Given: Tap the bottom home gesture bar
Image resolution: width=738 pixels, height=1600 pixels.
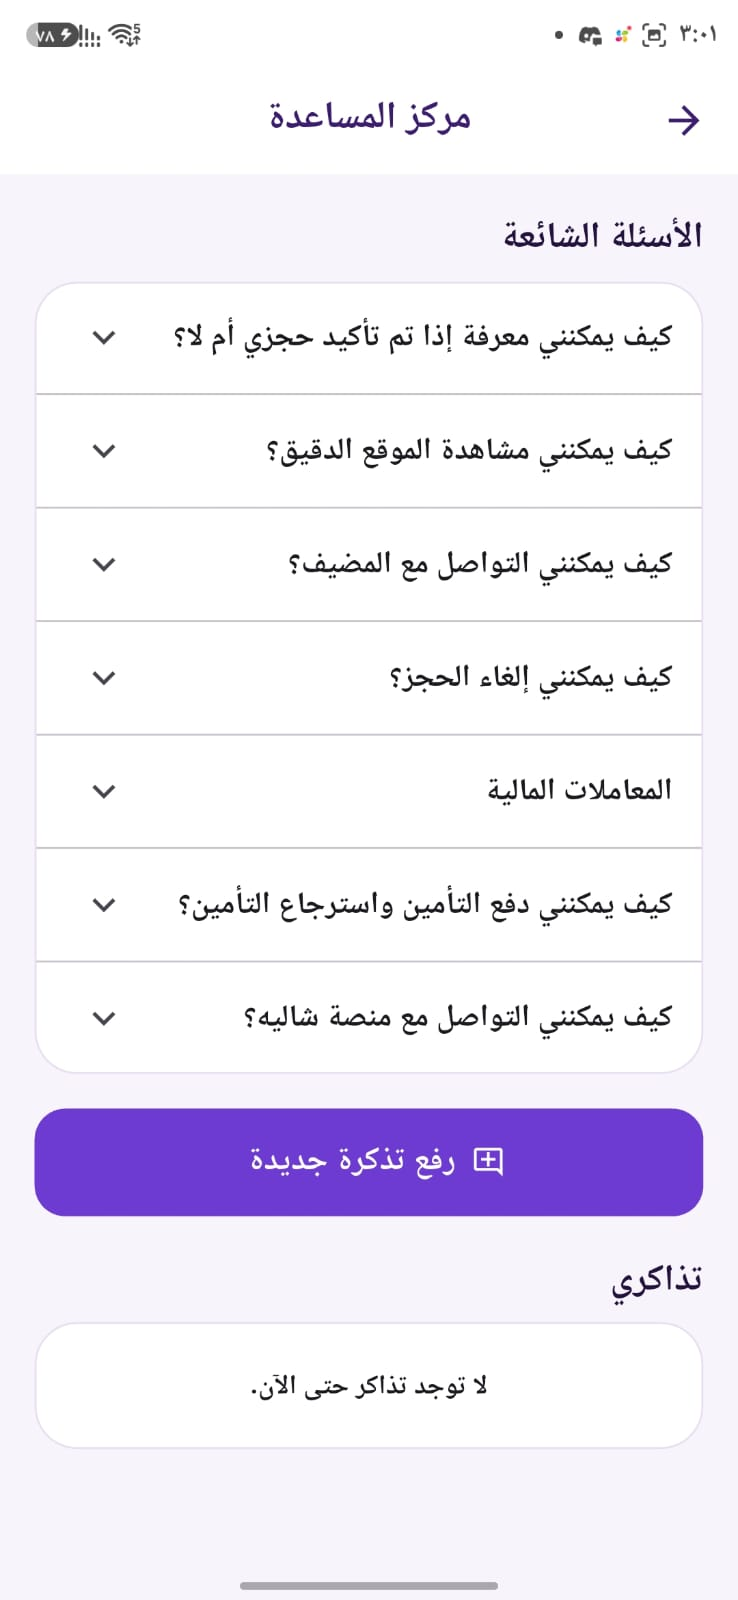Looking at the screenshot, I should pos(369,1586).
